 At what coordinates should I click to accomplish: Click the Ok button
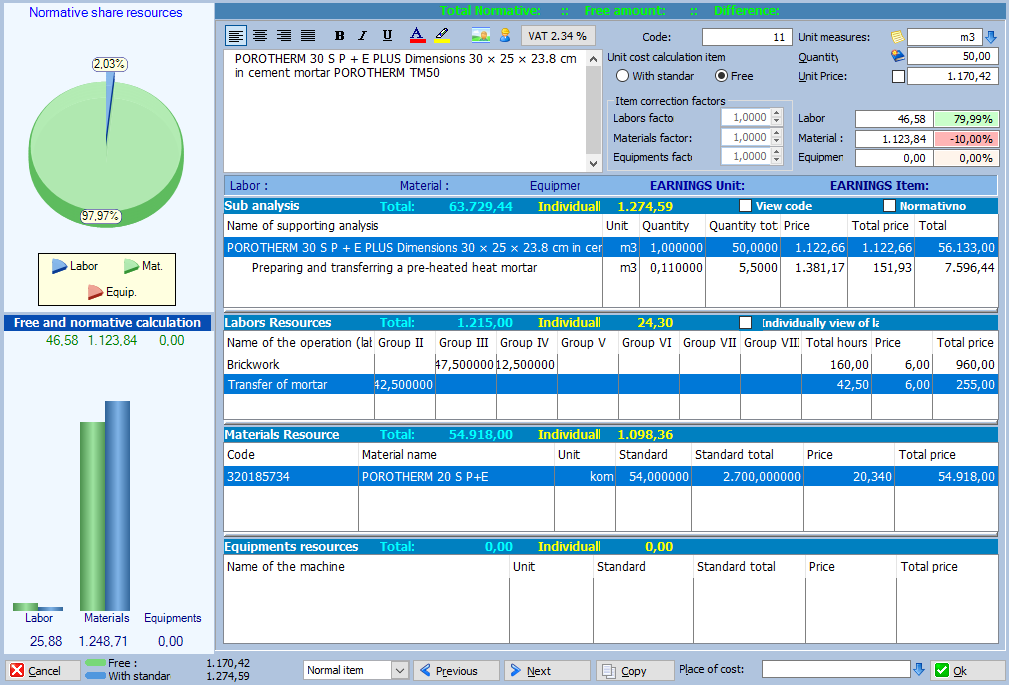click(968, 670)
